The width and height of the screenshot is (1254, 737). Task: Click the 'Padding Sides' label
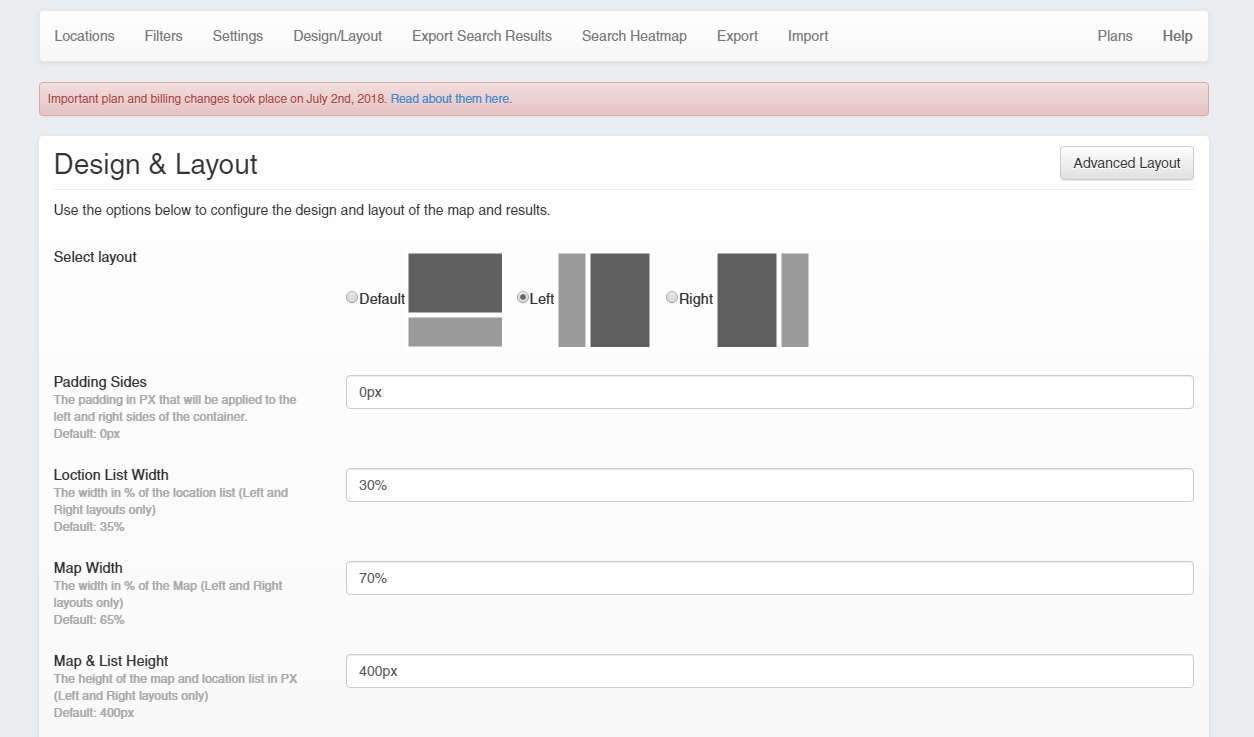pos(100,382)
